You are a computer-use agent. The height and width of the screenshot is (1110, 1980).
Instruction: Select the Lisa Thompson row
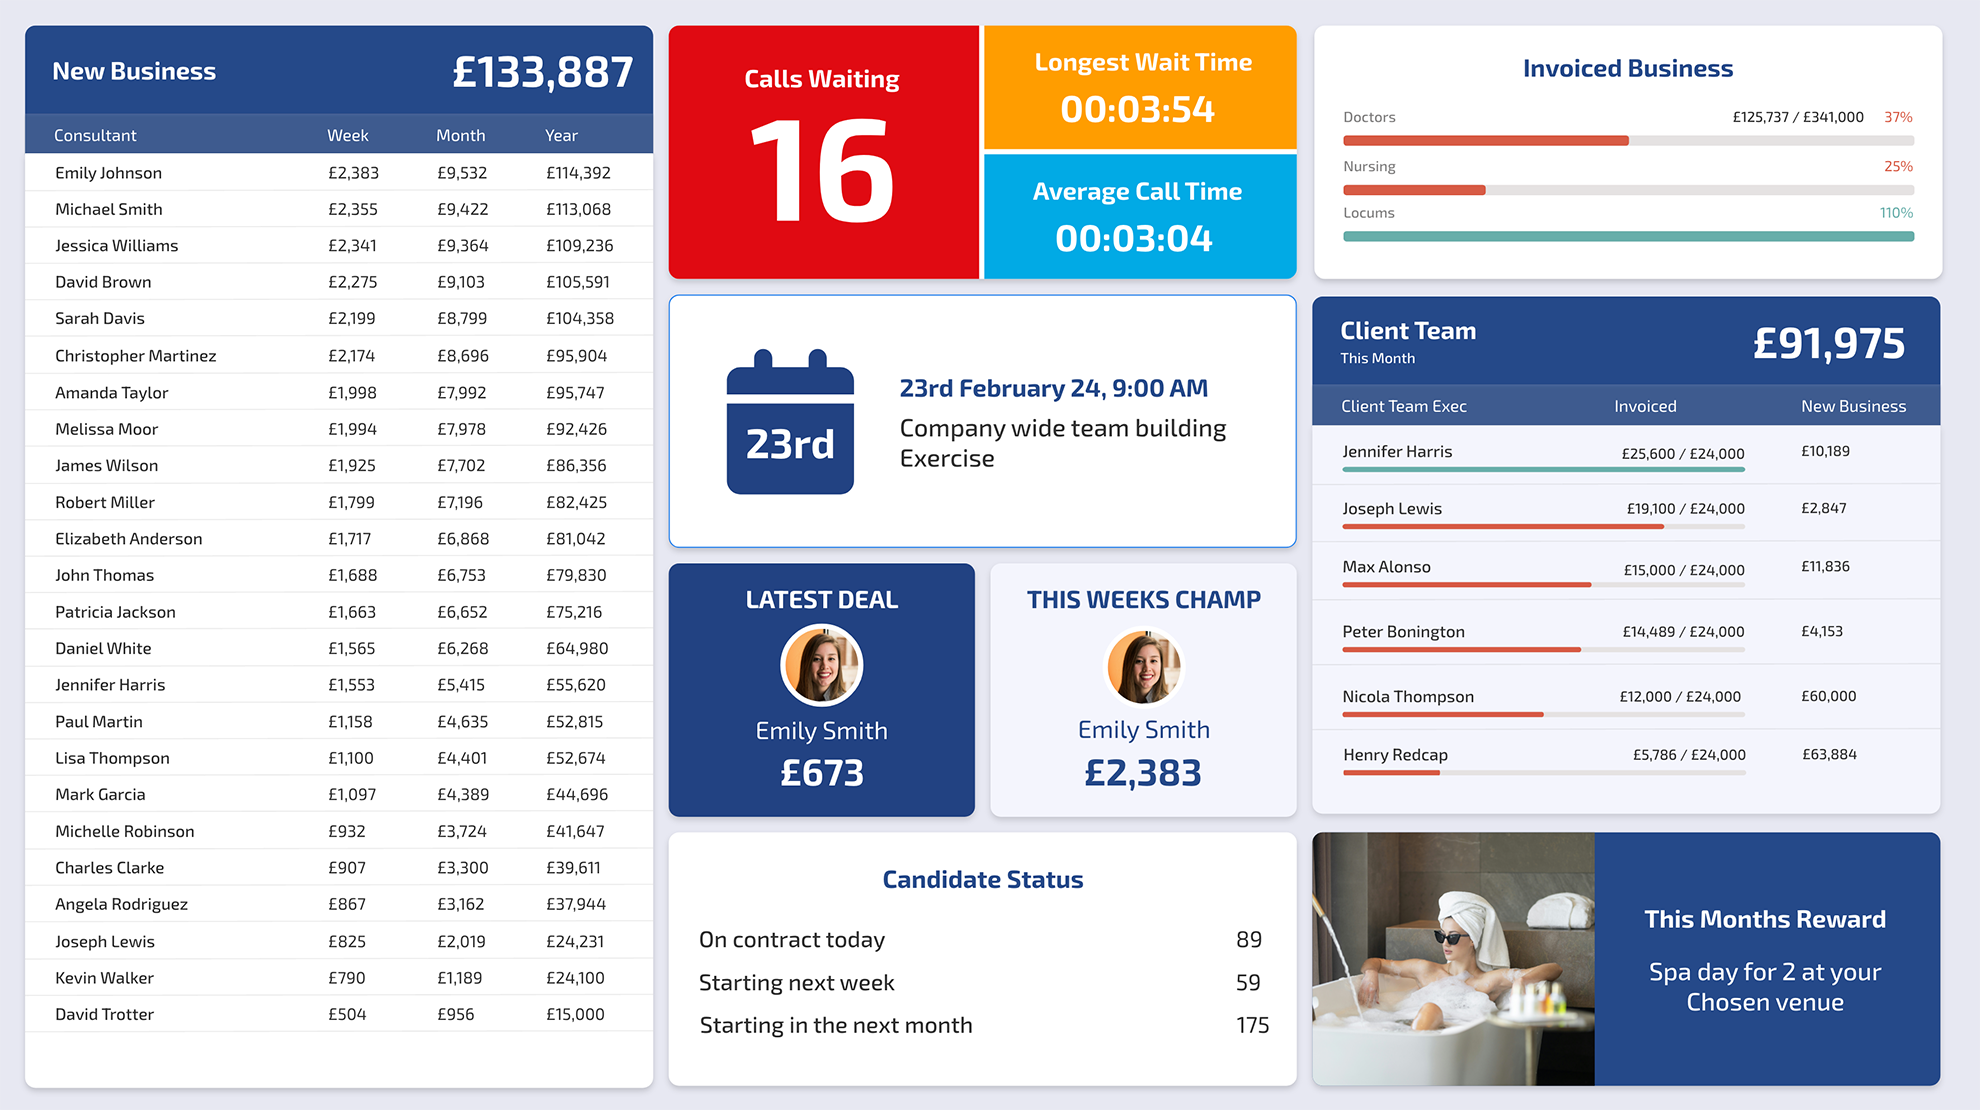coord(339,758)
